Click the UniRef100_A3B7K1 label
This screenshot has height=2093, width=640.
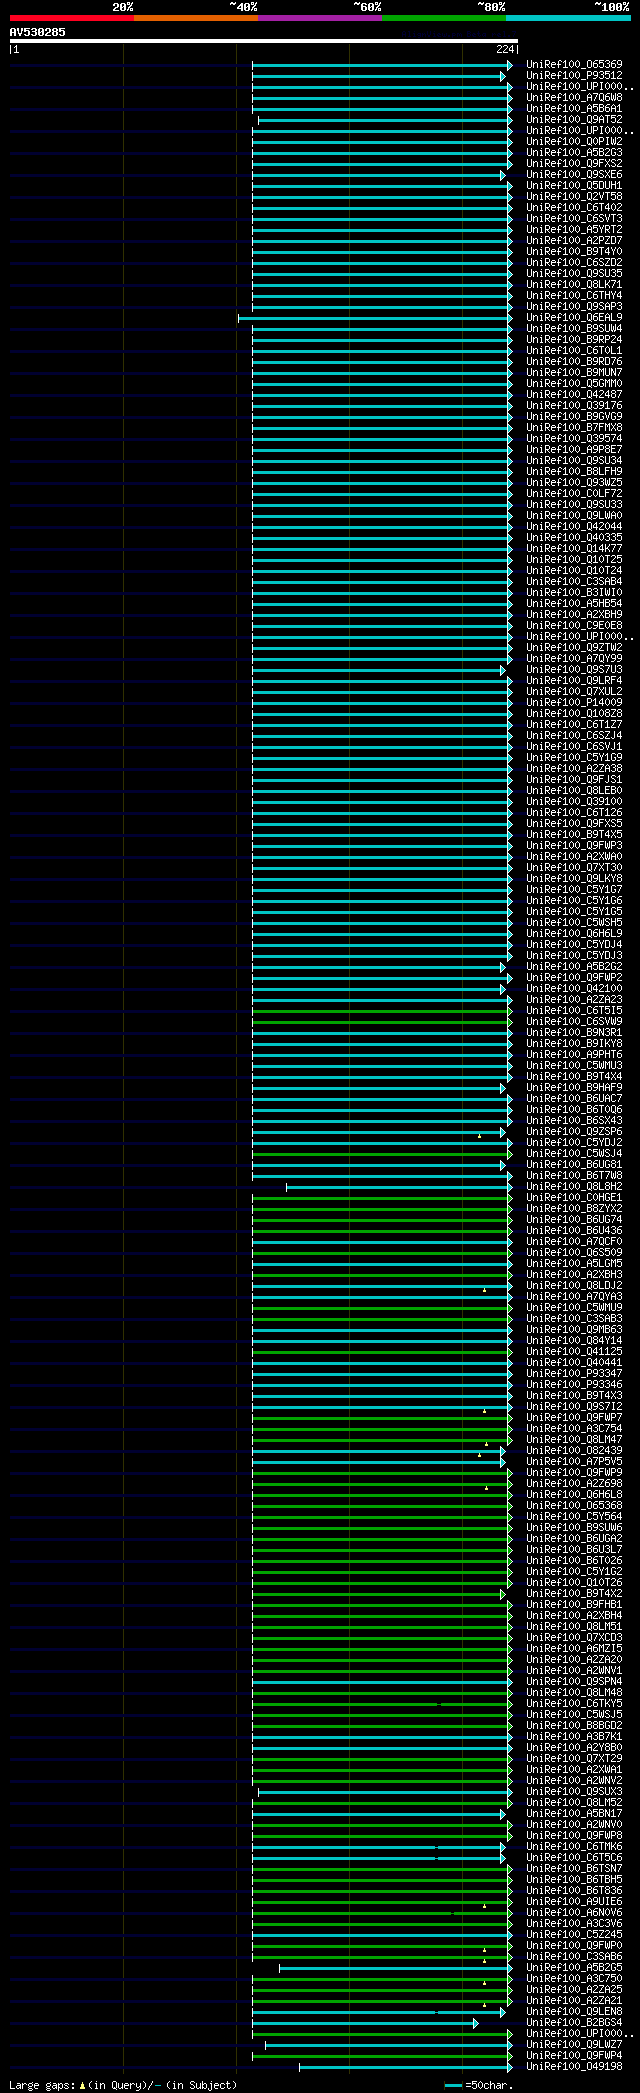click(574, 1737)
